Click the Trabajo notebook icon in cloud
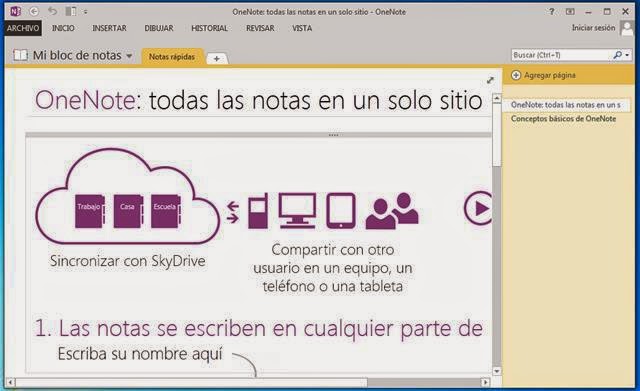Image resolution: width=640 pixels, height=391 pixels. pyautogui.click(x=89, y=211)
